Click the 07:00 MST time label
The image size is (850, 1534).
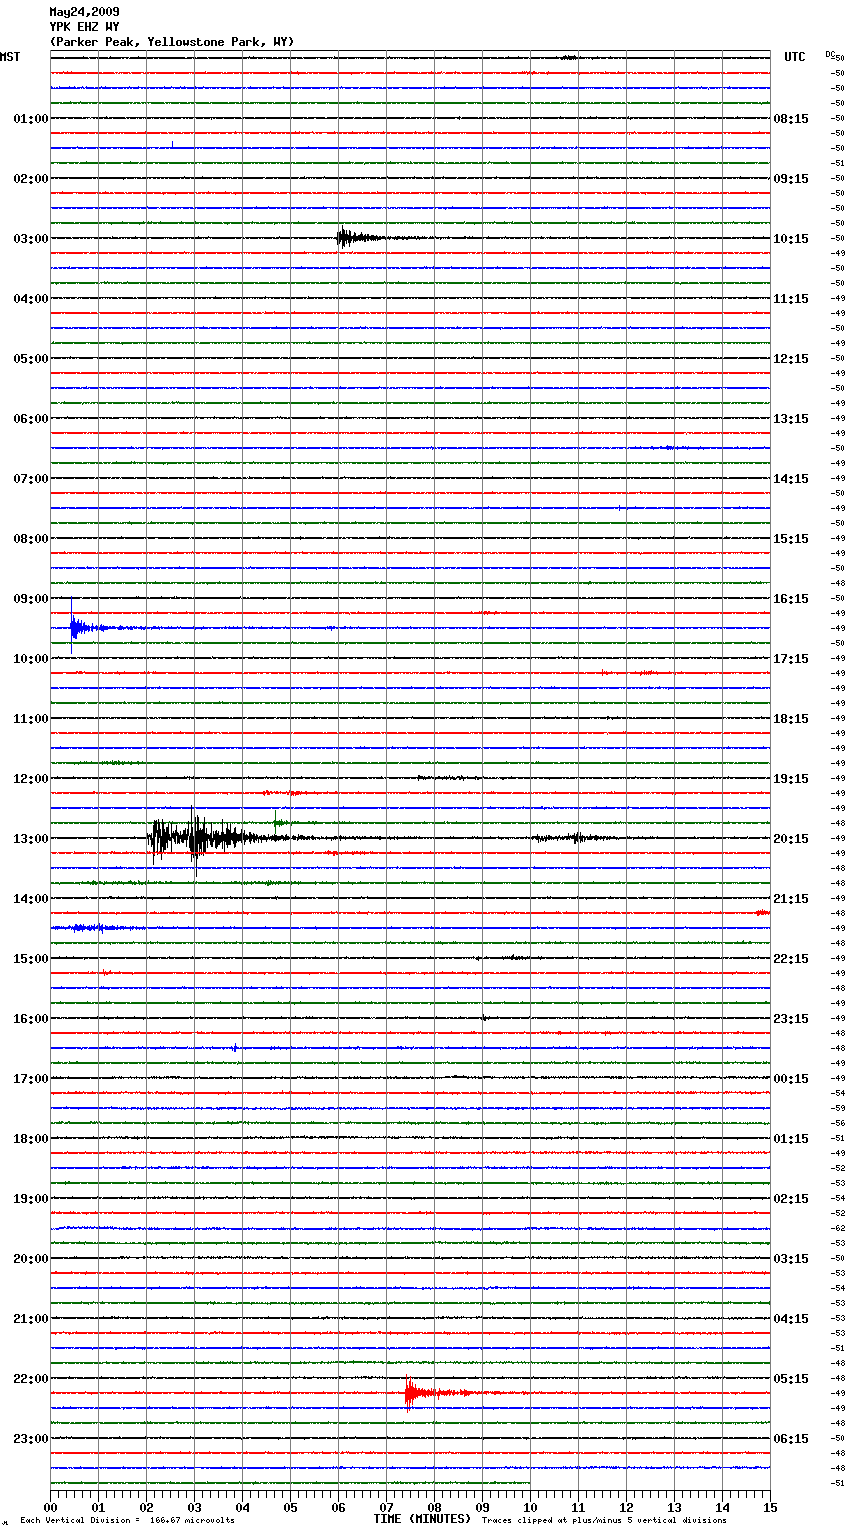[x=31, y=479]
